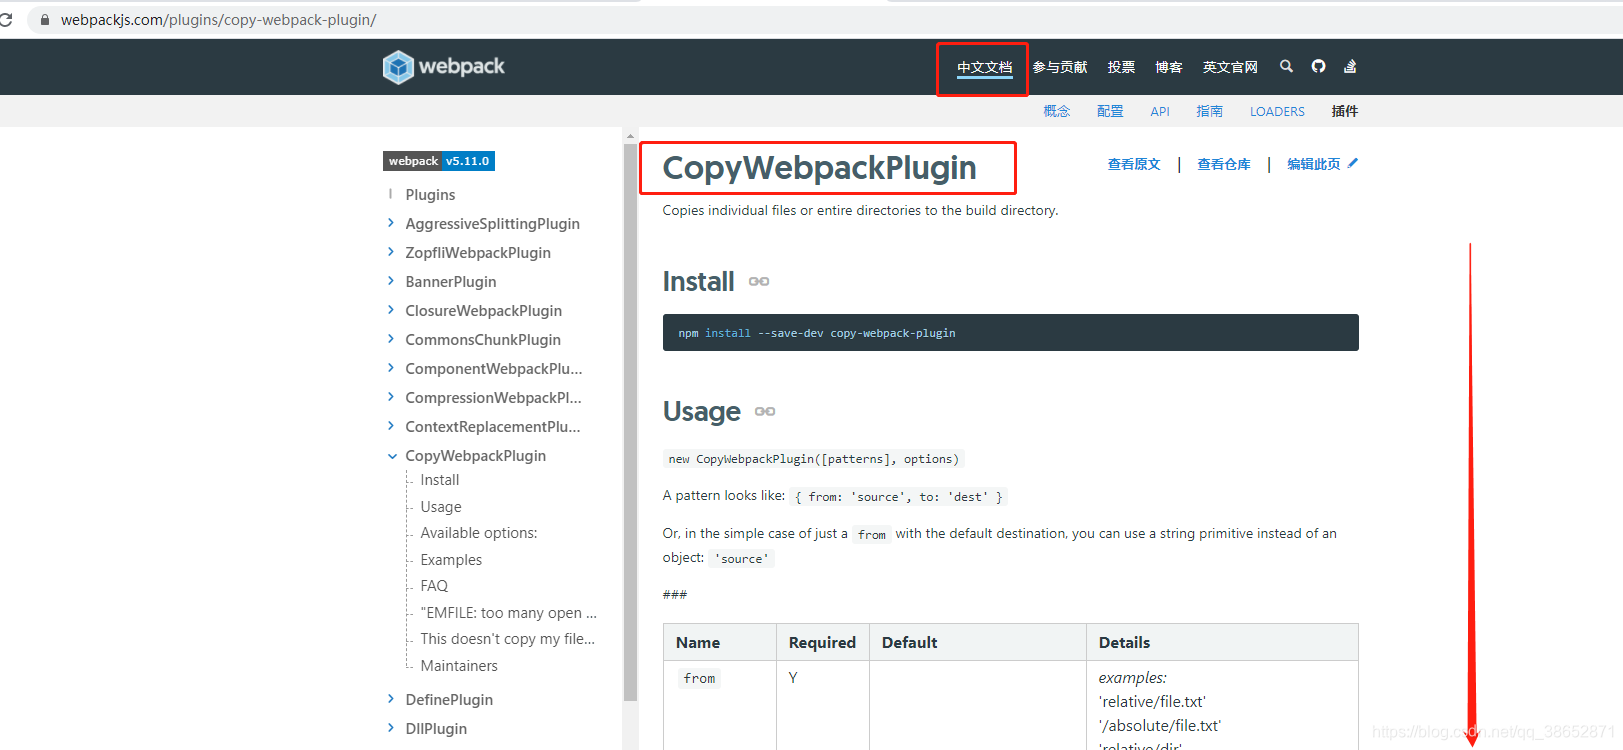Jump to Usage sub-section in sidebar
The height and width of the screenshot is (750, 1623).
[441, 507]
